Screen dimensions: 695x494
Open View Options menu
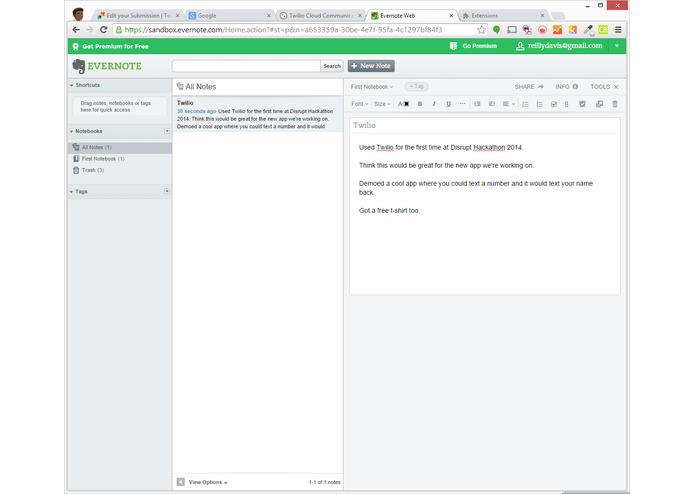pyautogui.click(x=208, y=482)
